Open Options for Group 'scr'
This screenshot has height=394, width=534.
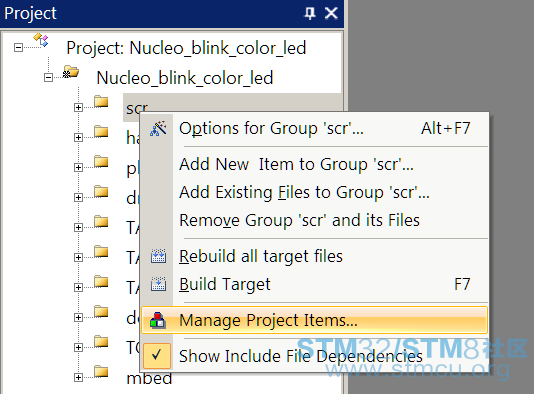[x=315, y=129]
